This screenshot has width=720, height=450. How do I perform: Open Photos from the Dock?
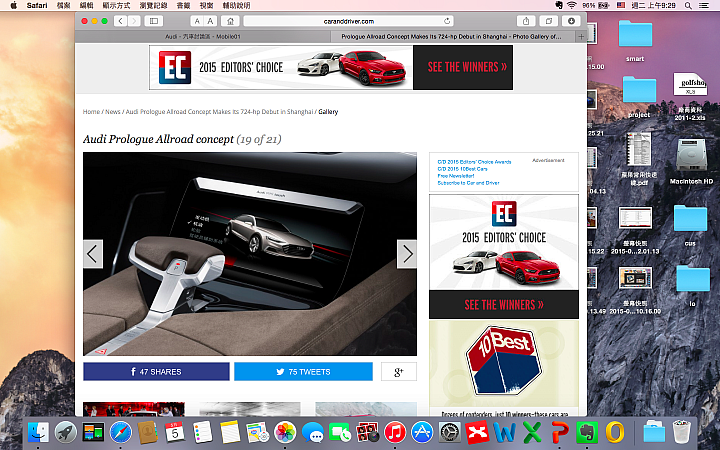[285, 432]
